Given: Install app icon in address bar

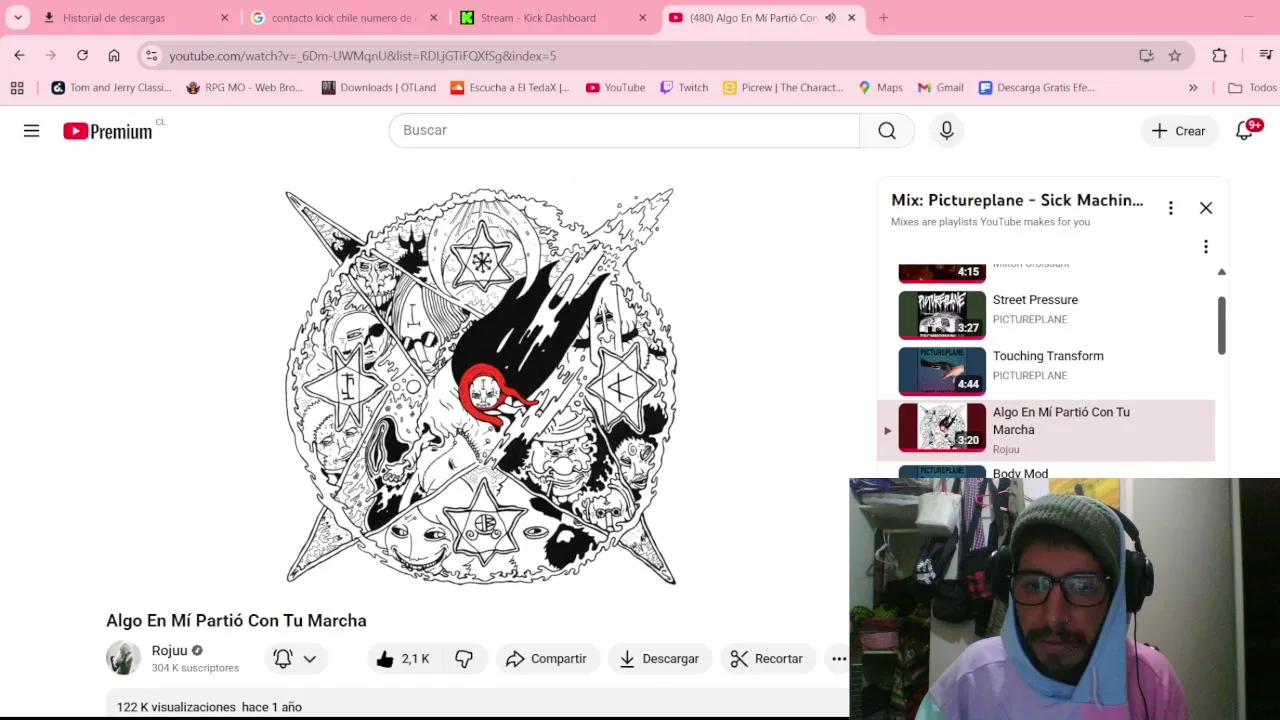Looking at the screenshot, I should coord(1146,56).
